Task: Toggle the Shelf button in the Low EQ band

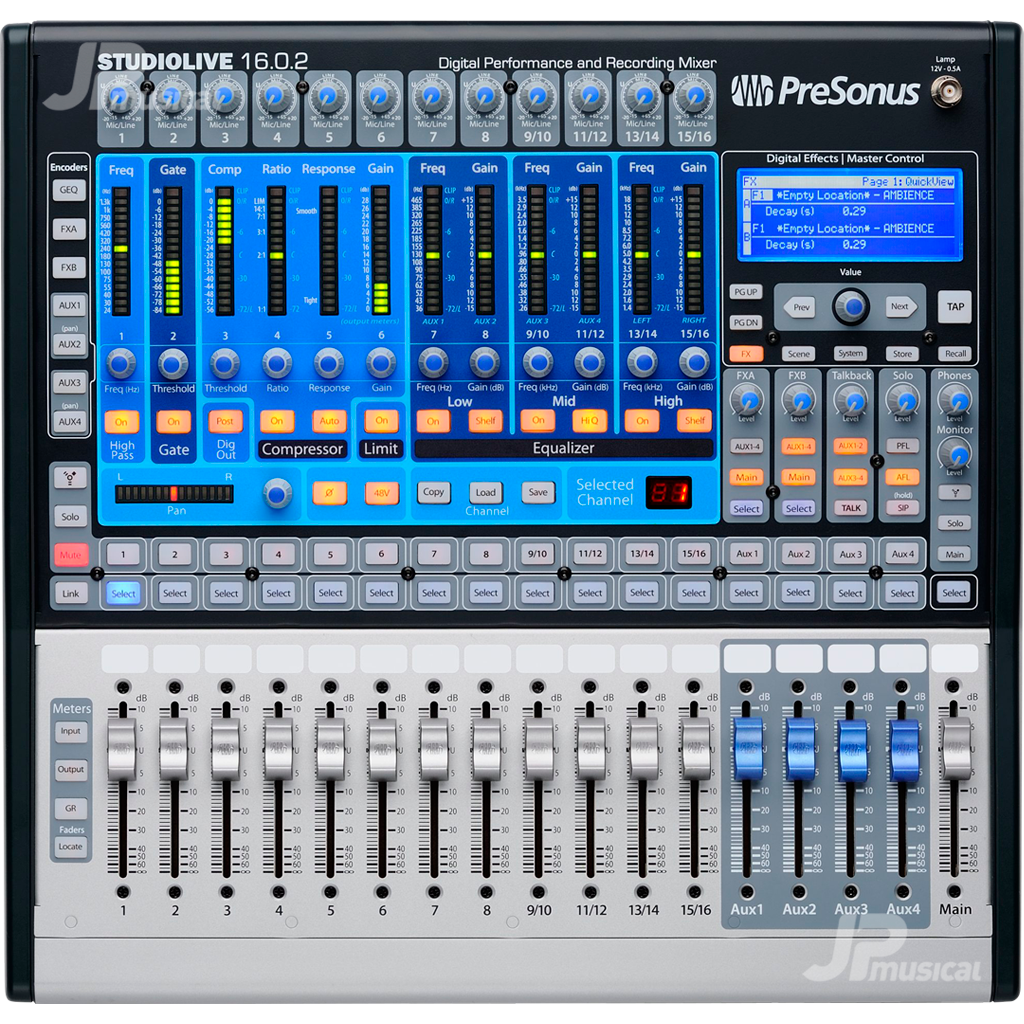Action: 485,421
